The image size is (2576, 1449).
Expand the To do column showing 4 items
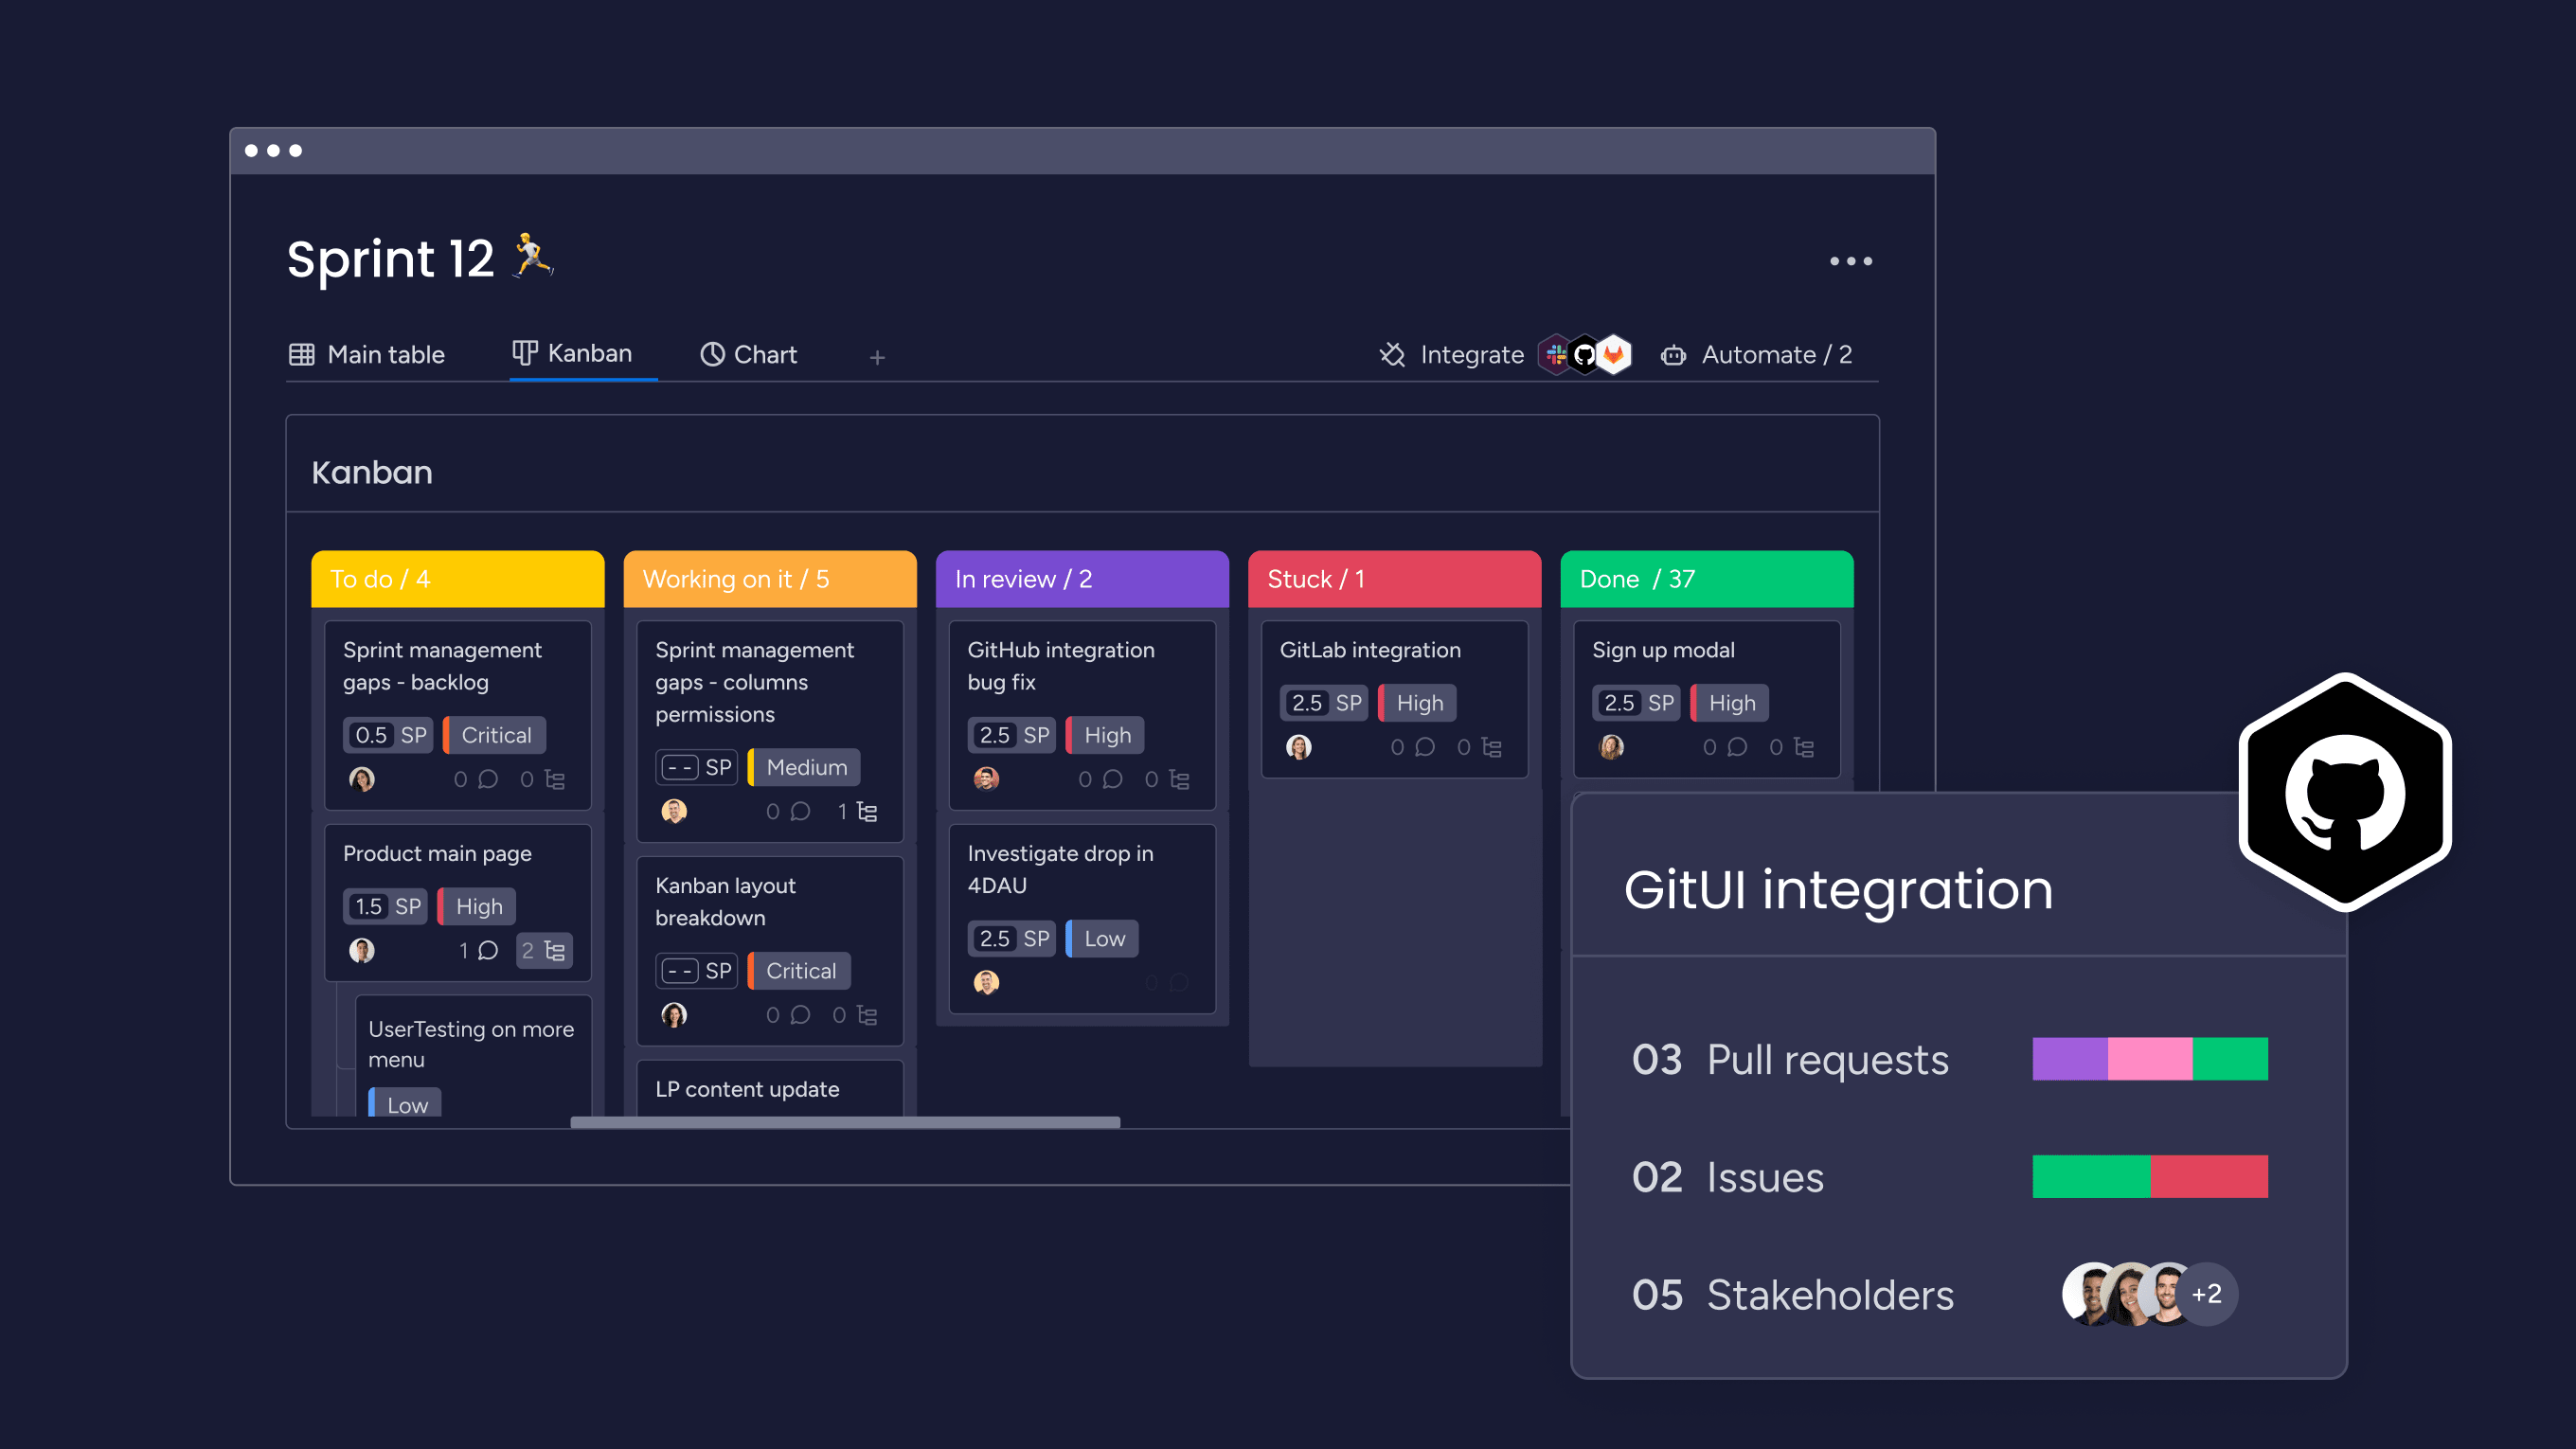[455, 577]
